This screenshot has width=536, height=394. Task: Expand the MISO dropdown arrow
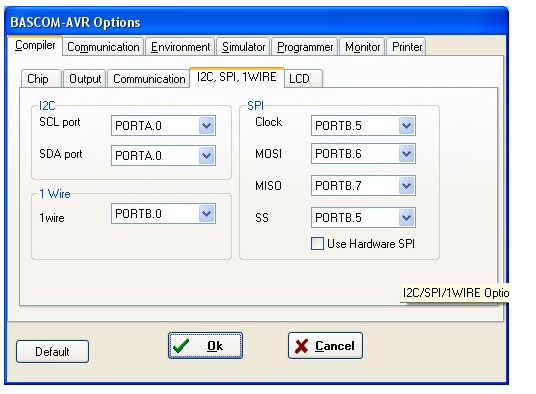tap(406, 186)
